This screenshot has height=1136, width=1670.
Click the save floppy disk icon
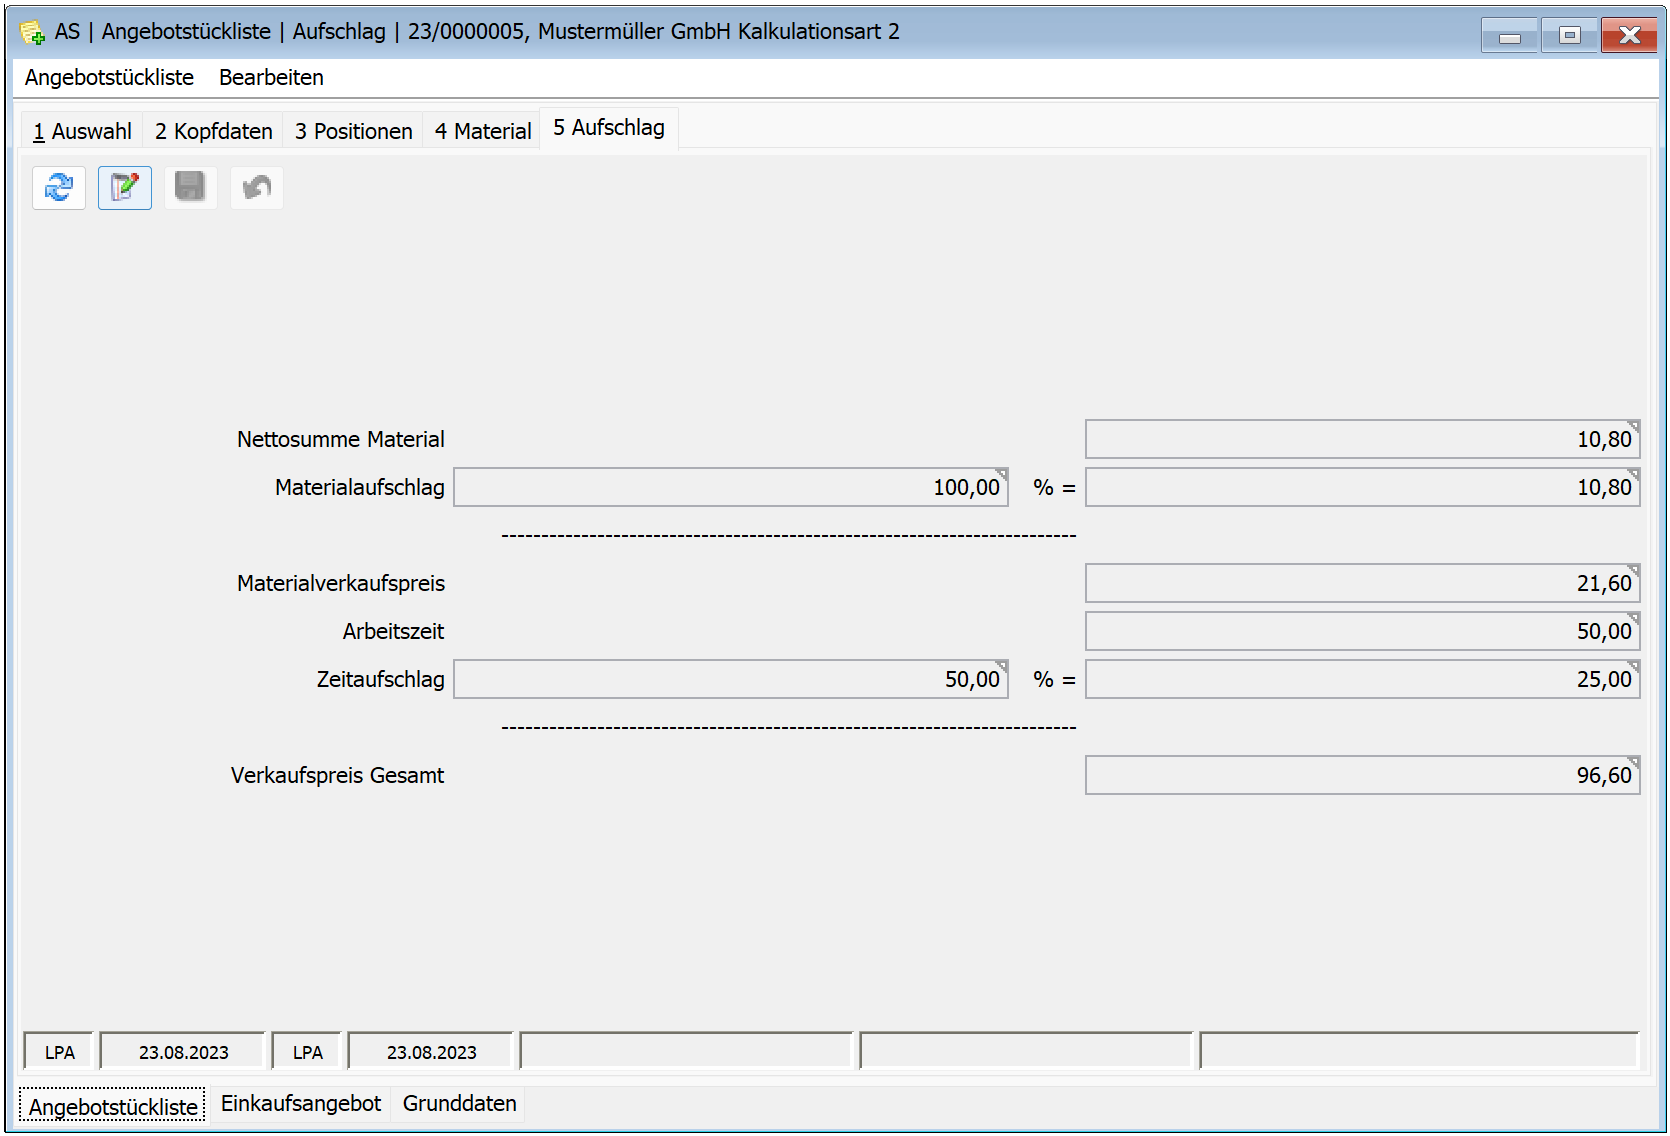190,188
